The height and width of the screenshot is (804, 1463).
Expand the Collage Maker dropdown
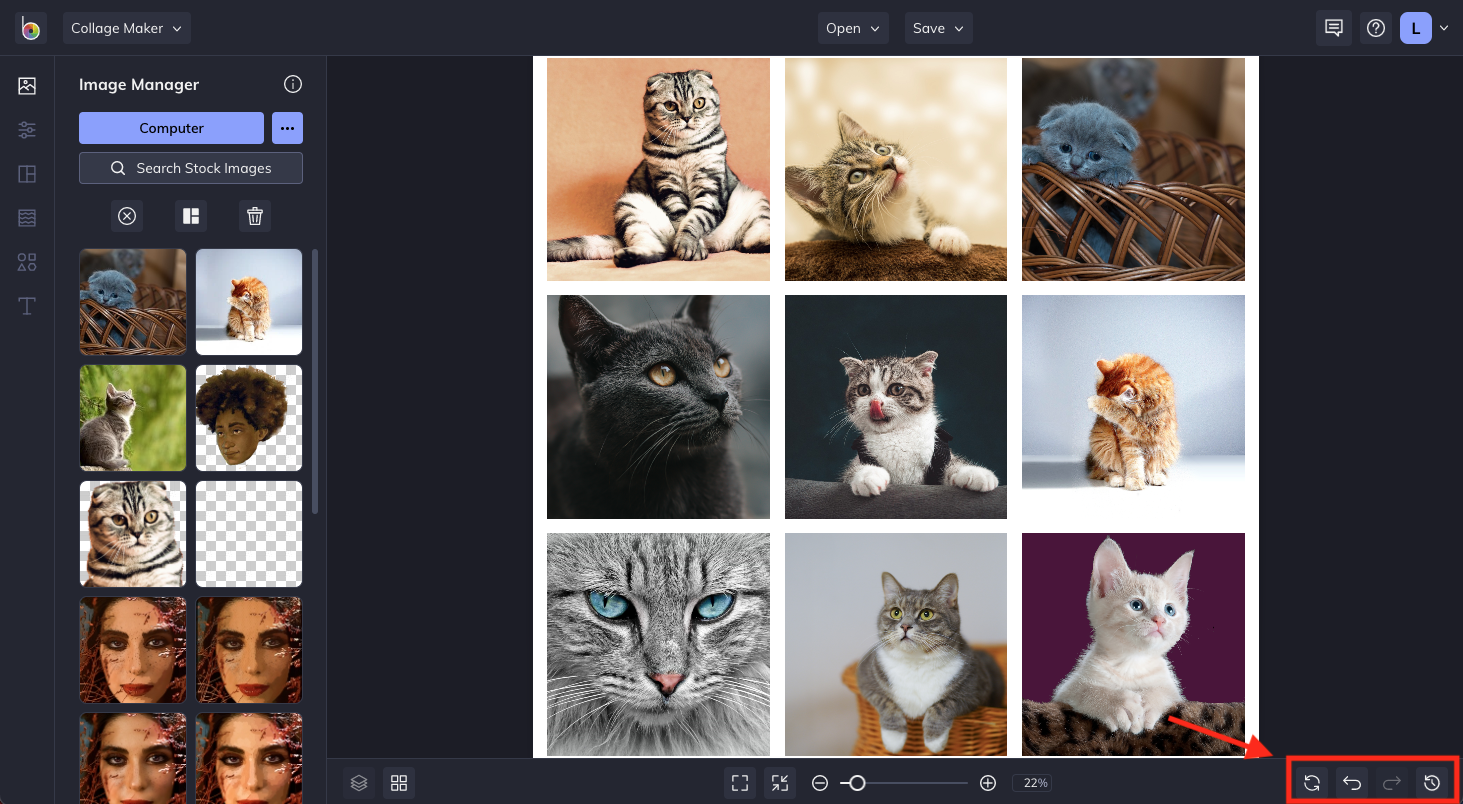(126, 28)
